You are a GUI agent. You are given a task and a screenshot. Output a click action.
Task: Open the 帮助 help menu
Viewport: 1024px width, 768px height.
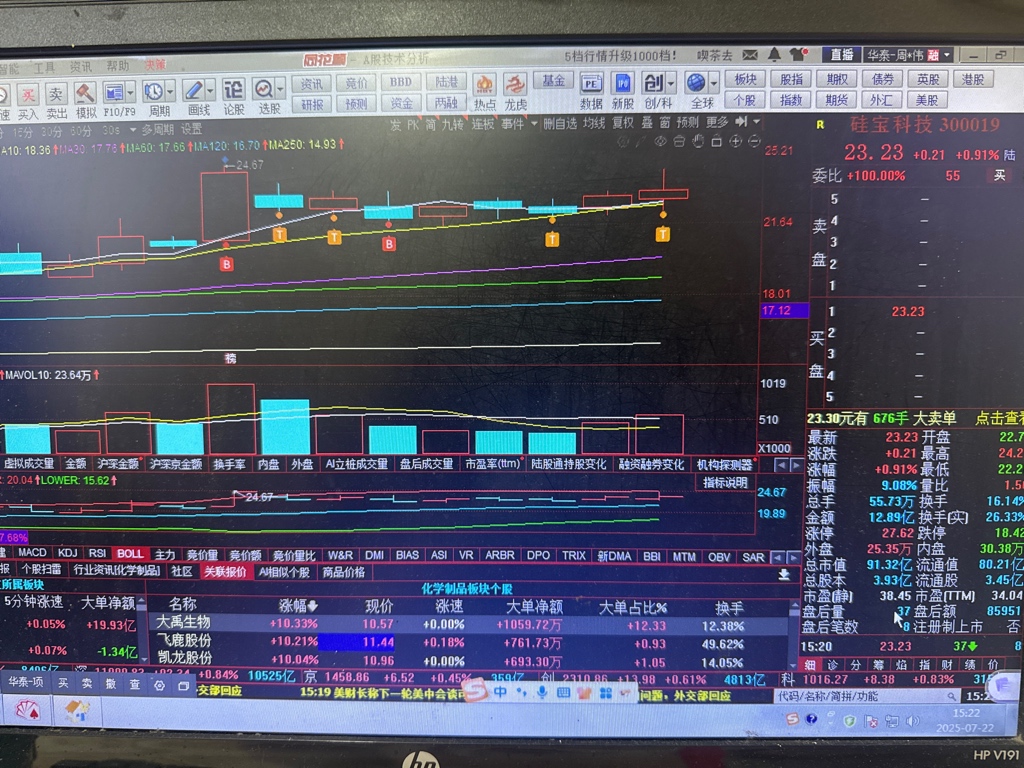click(118, 66)
